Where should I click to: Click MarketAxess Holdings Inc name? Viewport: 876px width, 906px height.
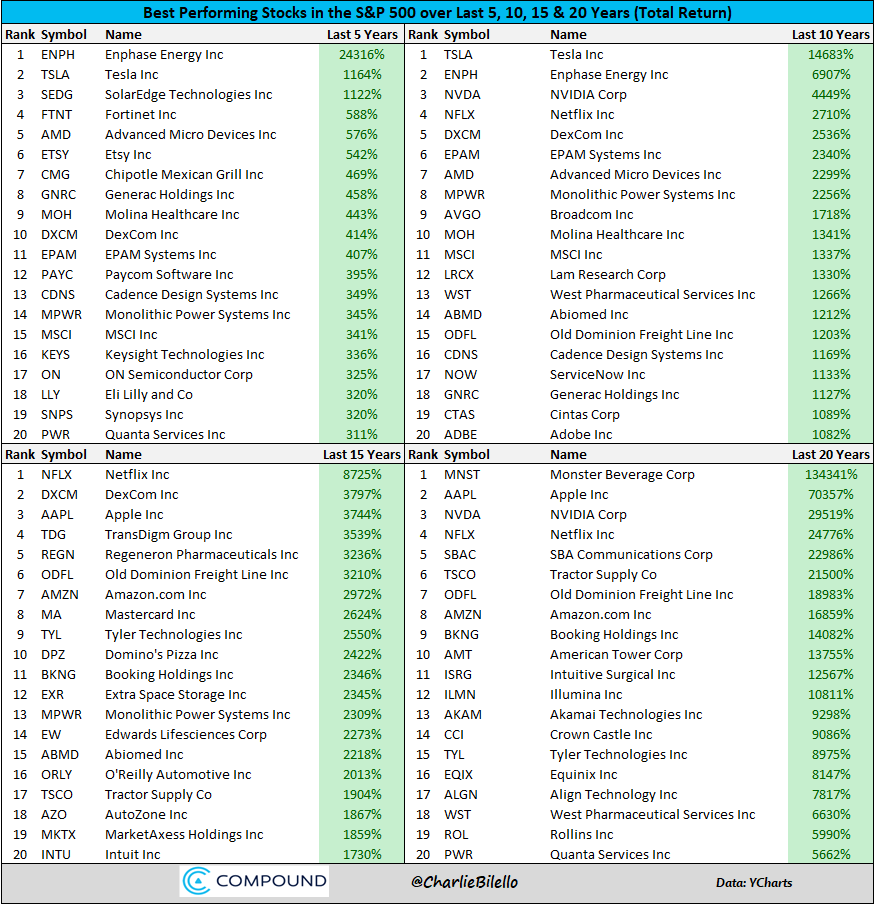point(184,835)
